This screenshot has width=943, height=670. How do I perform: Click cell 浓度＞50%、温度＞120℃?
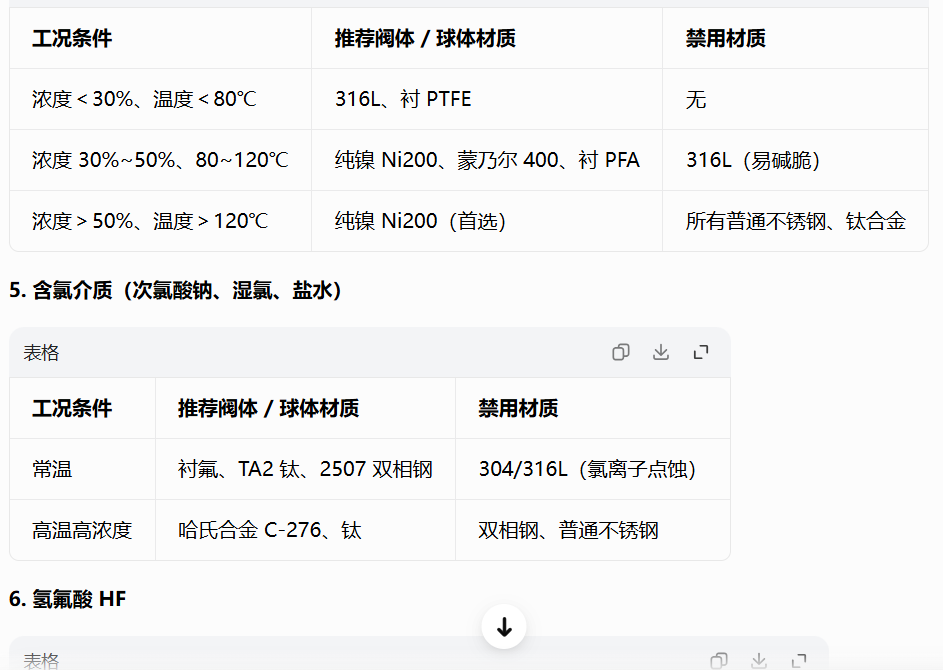(161, 221)
